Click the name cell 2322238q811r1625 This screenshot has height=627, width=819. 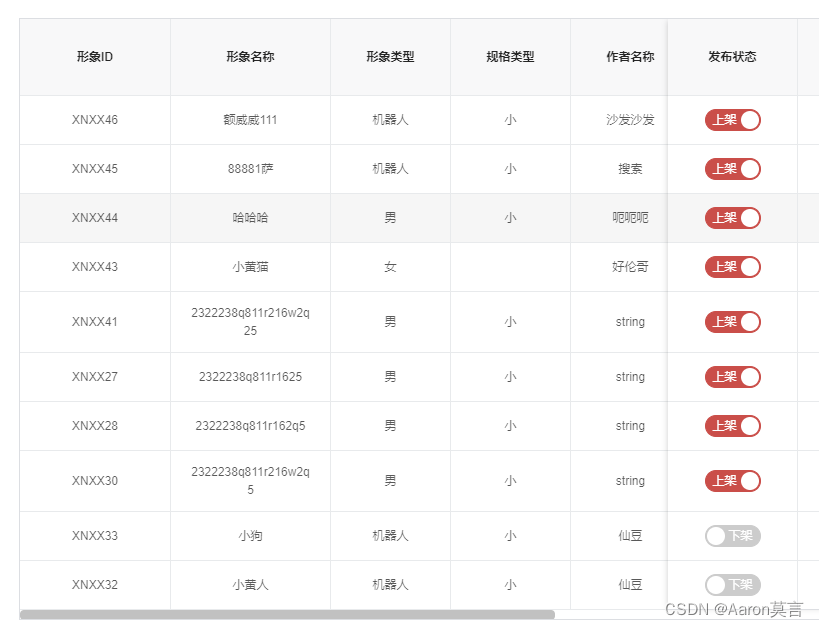point(249,377)
